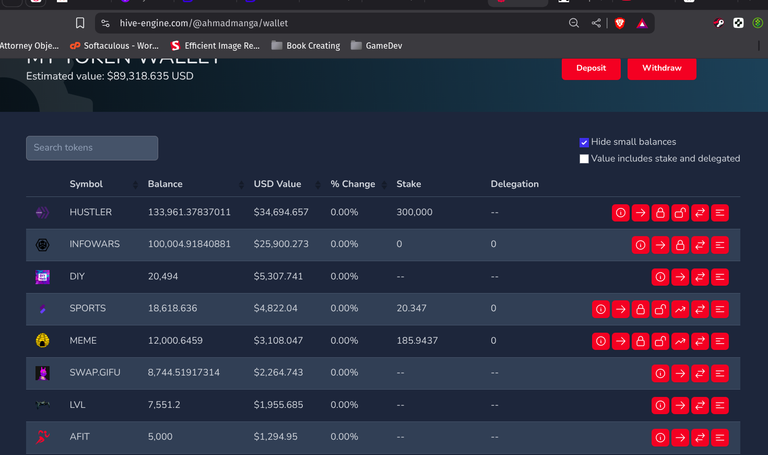
Task: Open info for the HUSTLER token
Action: [x=621, y=213]
